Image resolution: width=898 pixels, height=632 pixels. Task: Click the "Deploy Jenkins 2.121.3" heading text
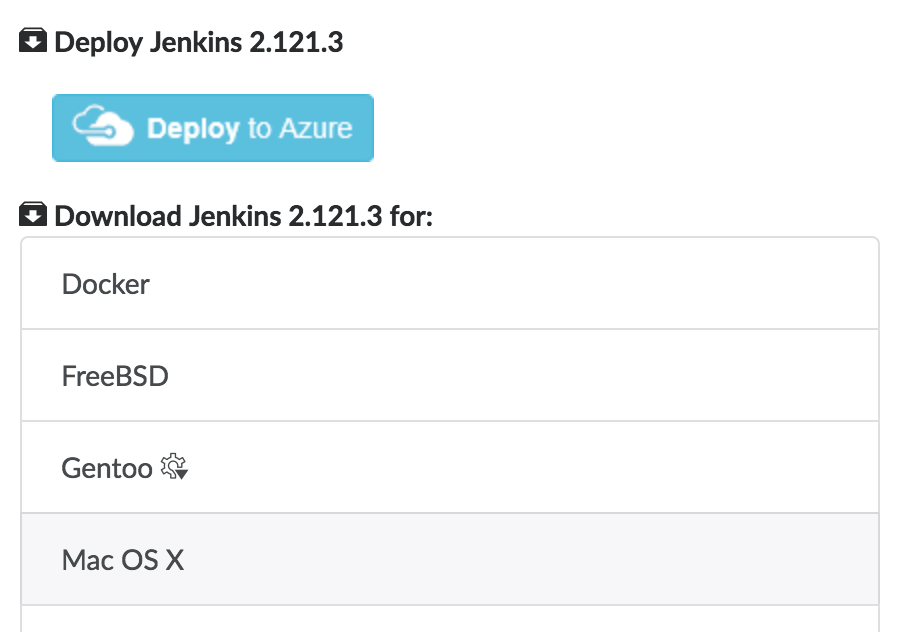pos(199,43)
